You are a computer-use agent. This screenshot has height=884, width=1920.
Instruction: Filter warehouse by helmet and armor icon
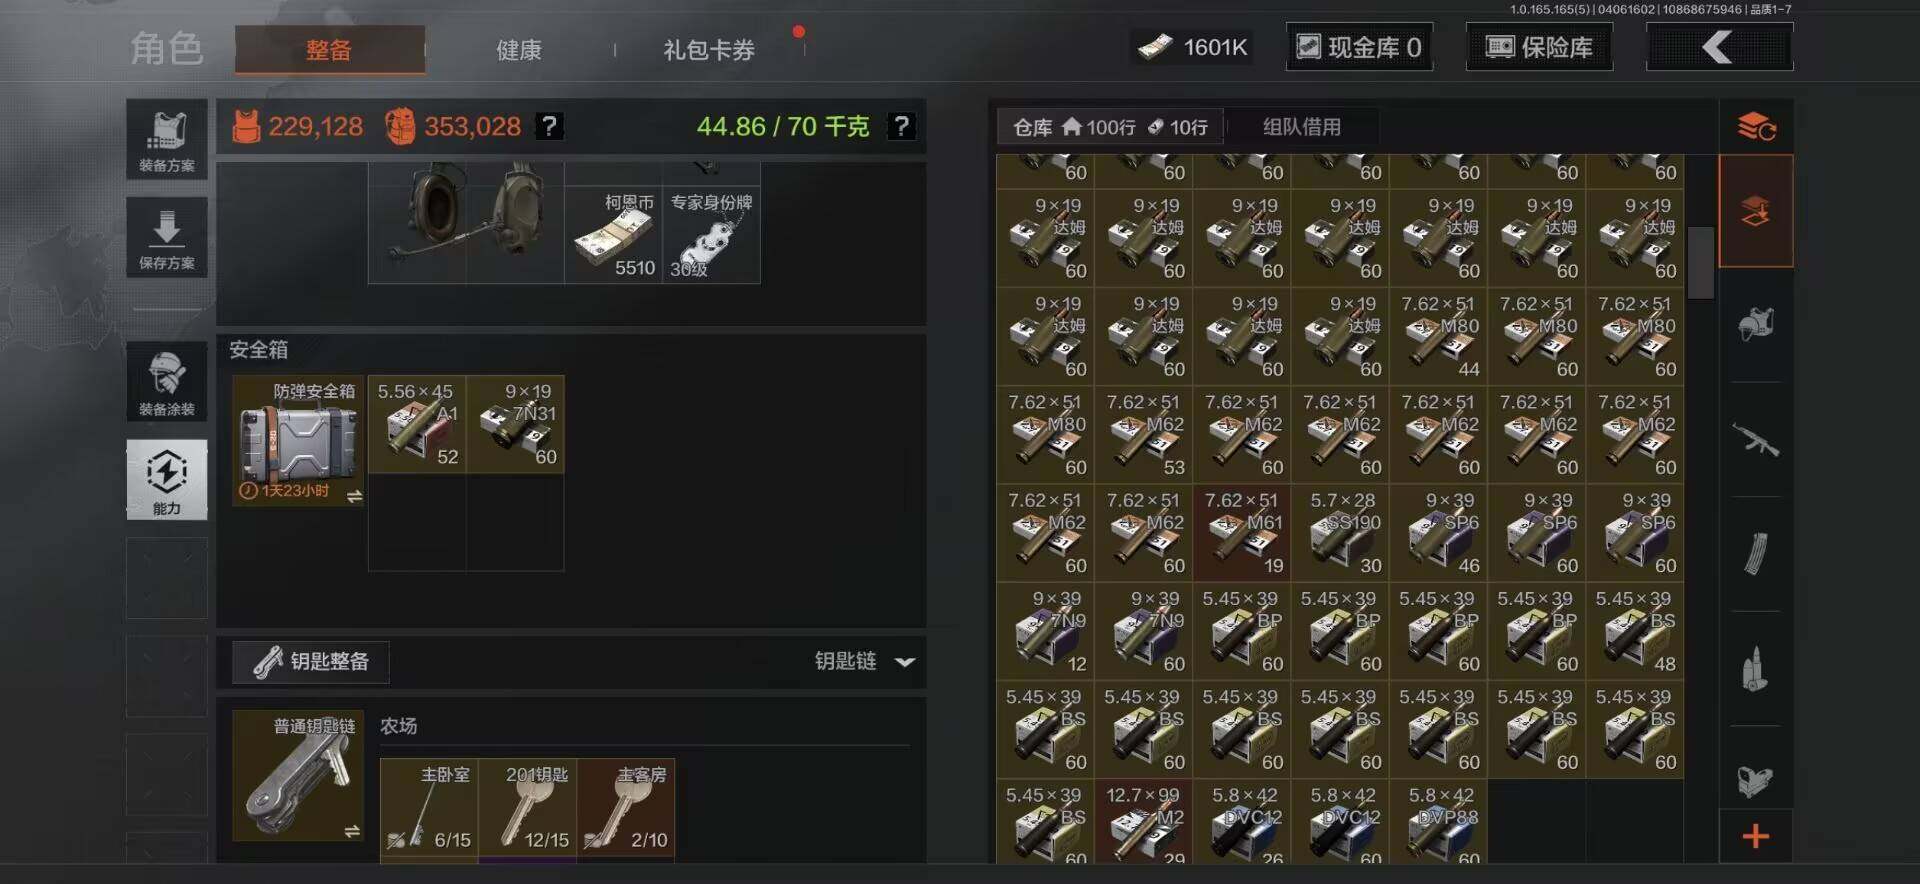tap(1755, 324)
